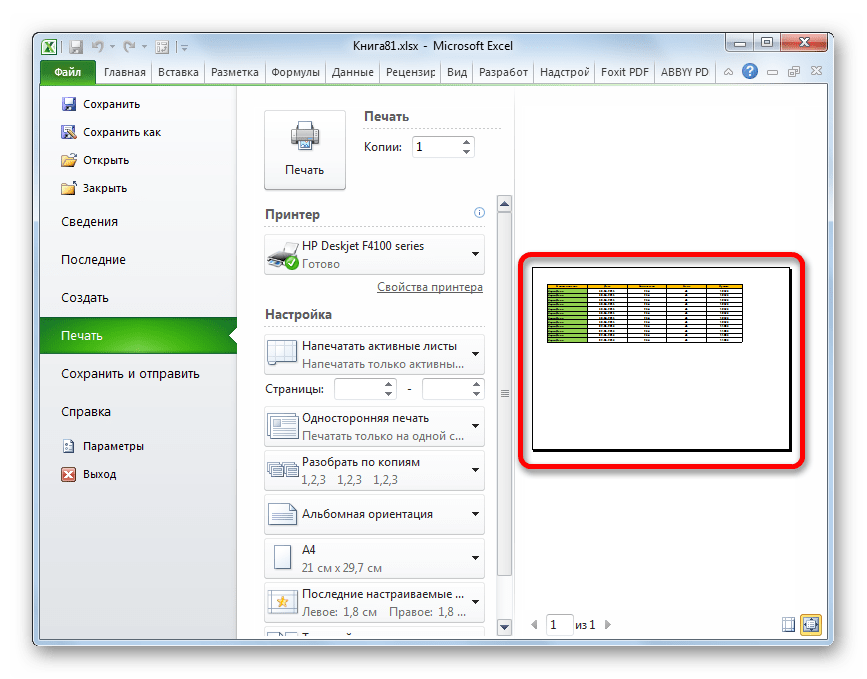Decrease the number of copies
The height and width of the screenshot is (679, 867).
pos(467,152)
